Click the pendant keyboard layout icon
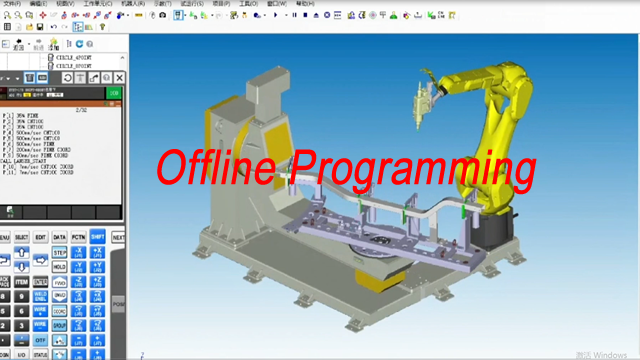The image size is (640, 360). (42, 78)
